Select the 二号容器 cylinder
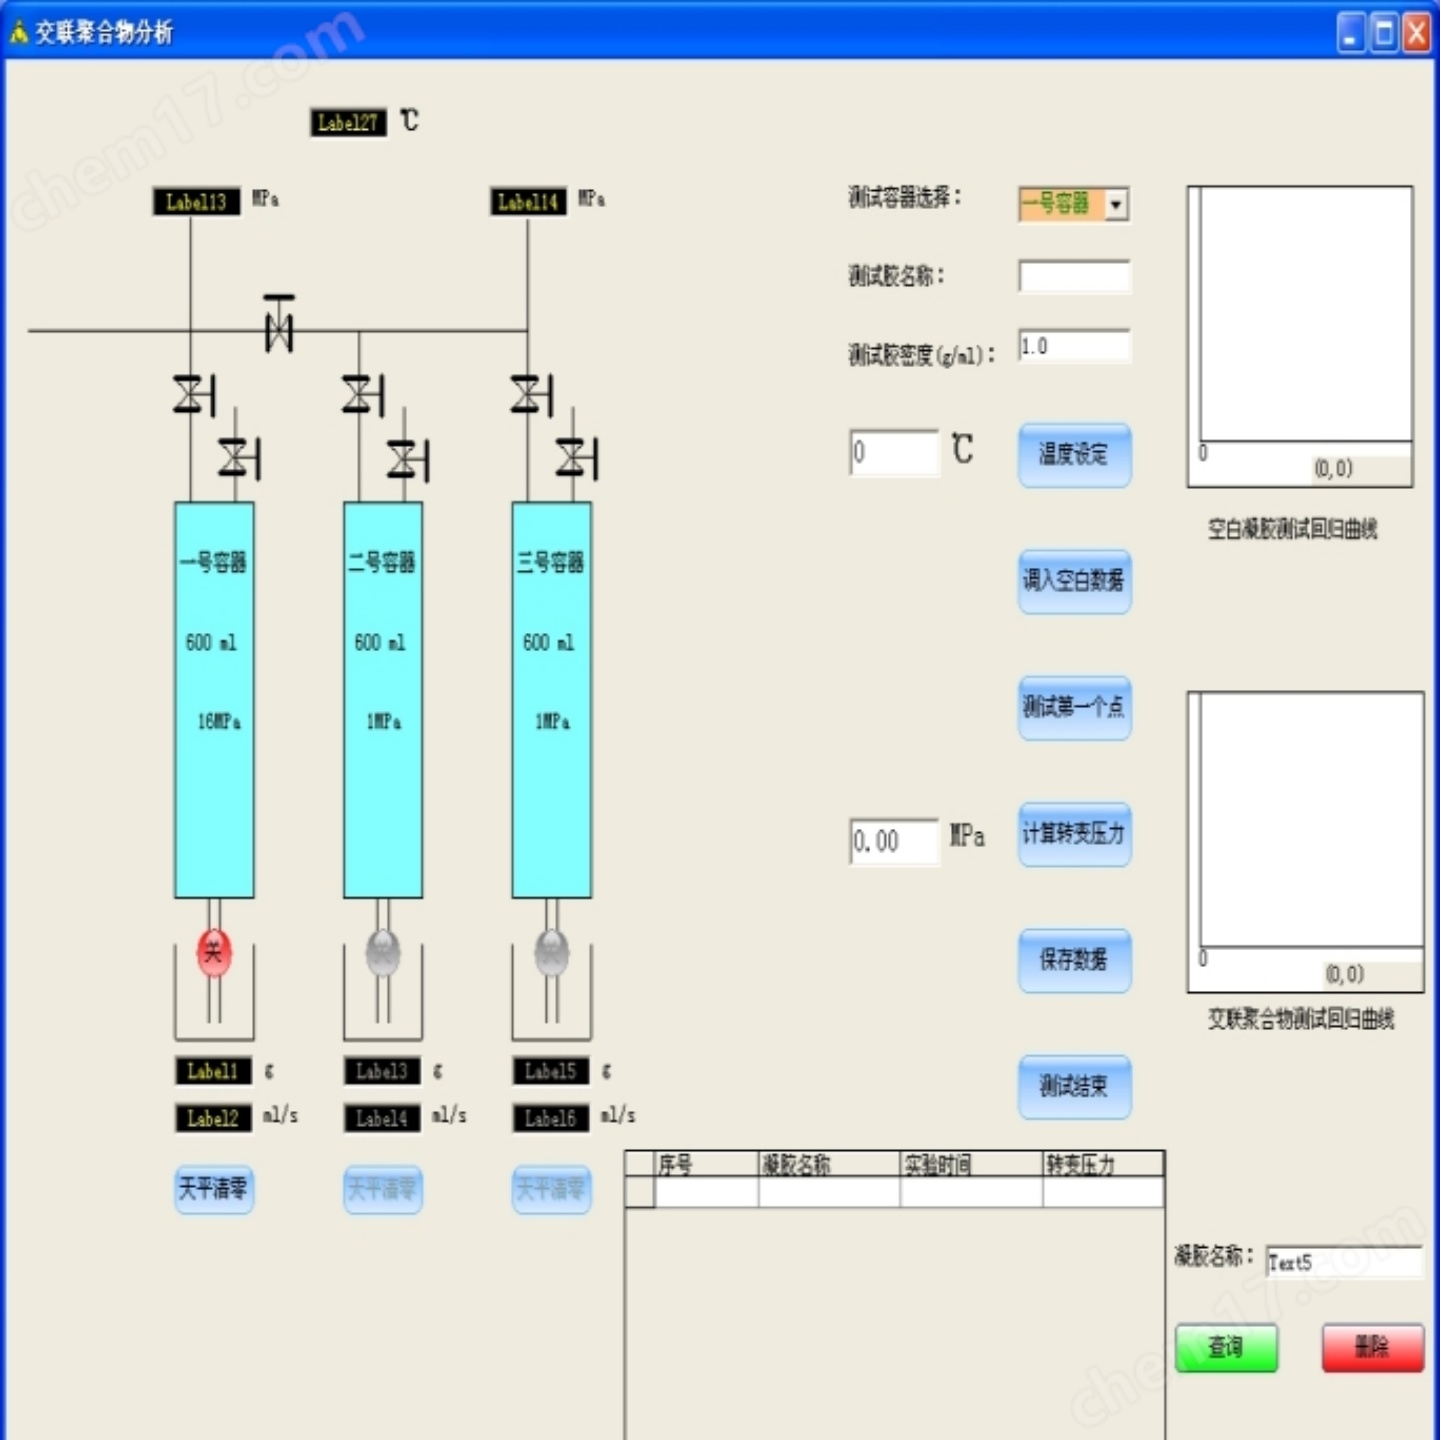 (x=383, y=700)
